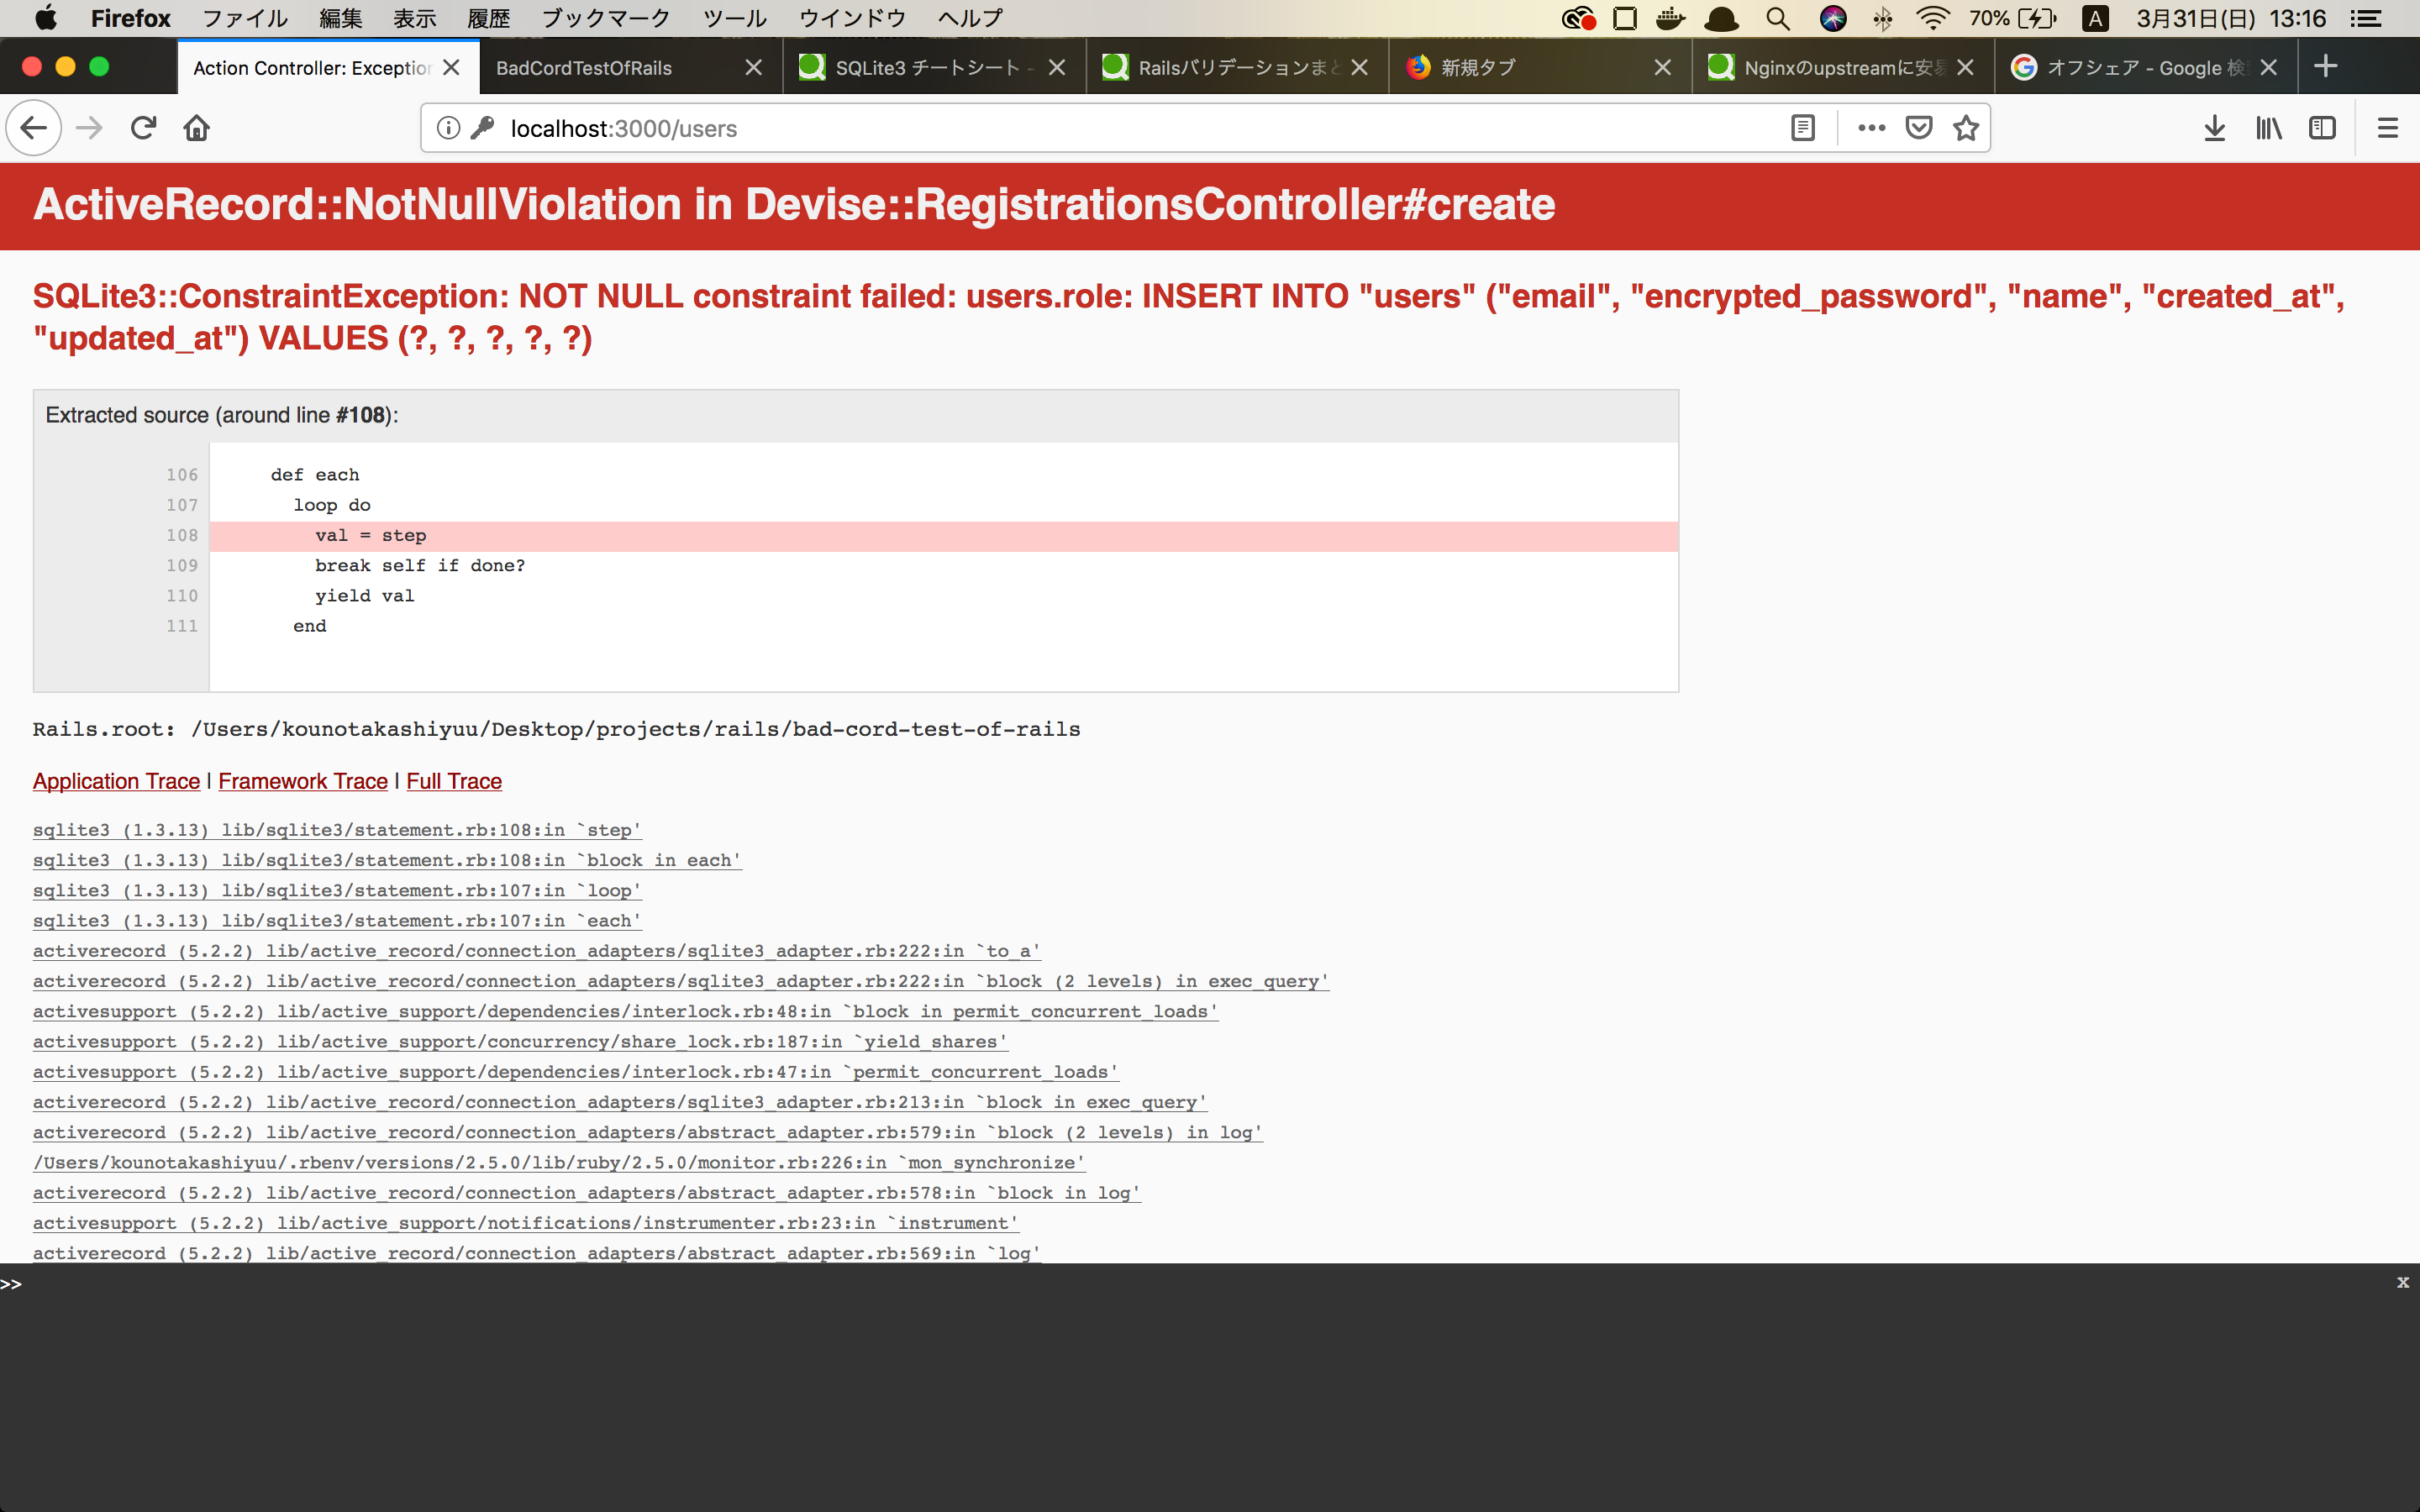Close the web console with x
Image resolution: width=2420 pixels, height=1512 pixels.
point(2402,1282)
